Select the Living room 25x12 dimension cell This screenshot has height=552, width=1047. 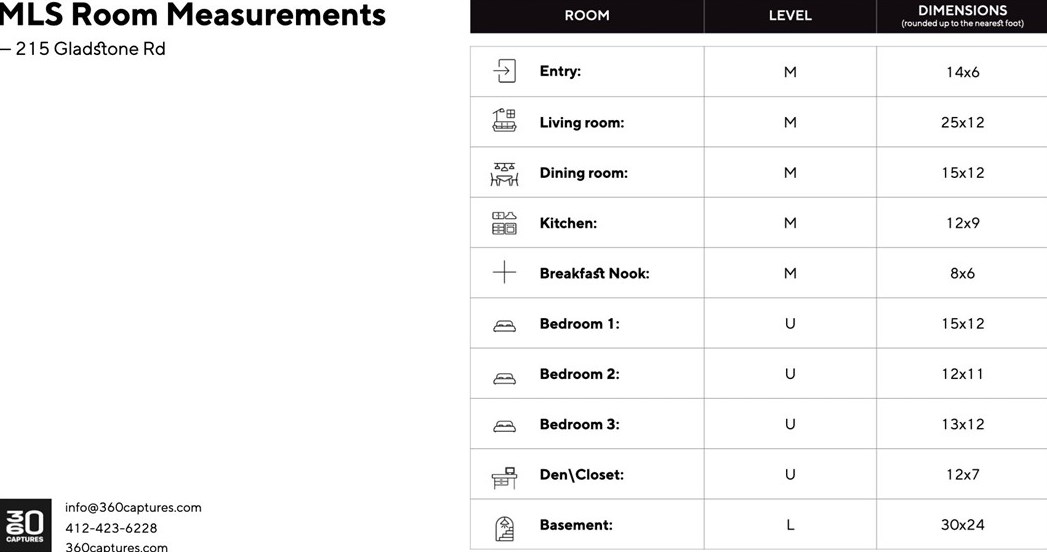(962, 122)
